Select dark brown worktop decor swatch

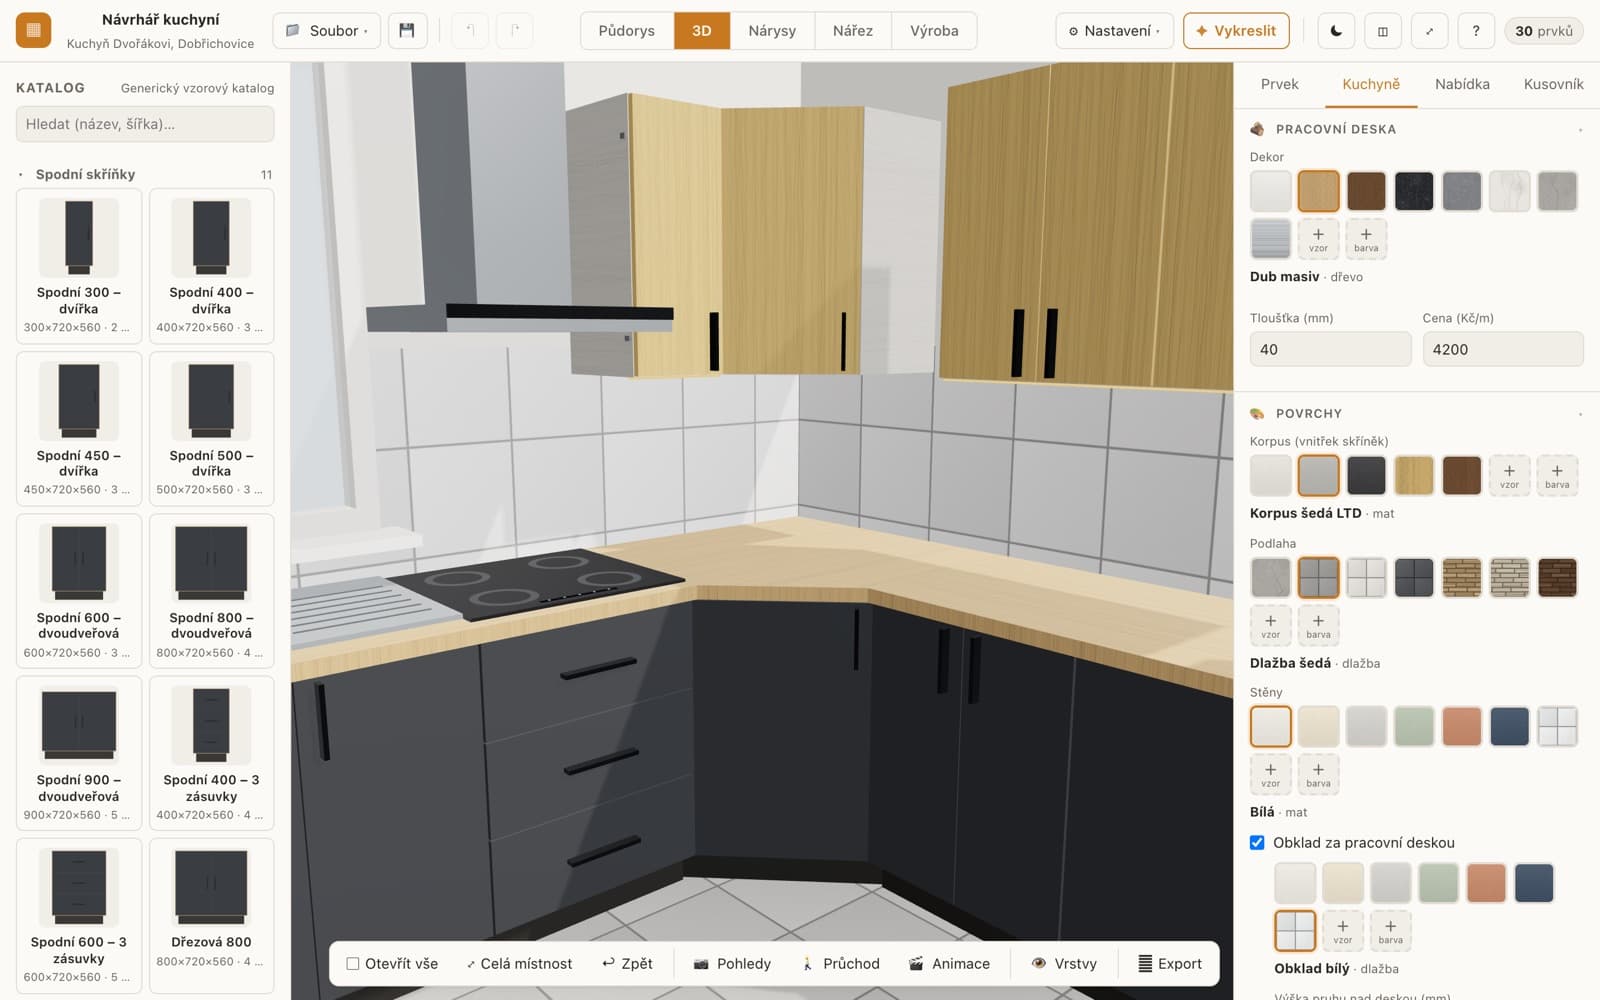[x=1366, y=191]
